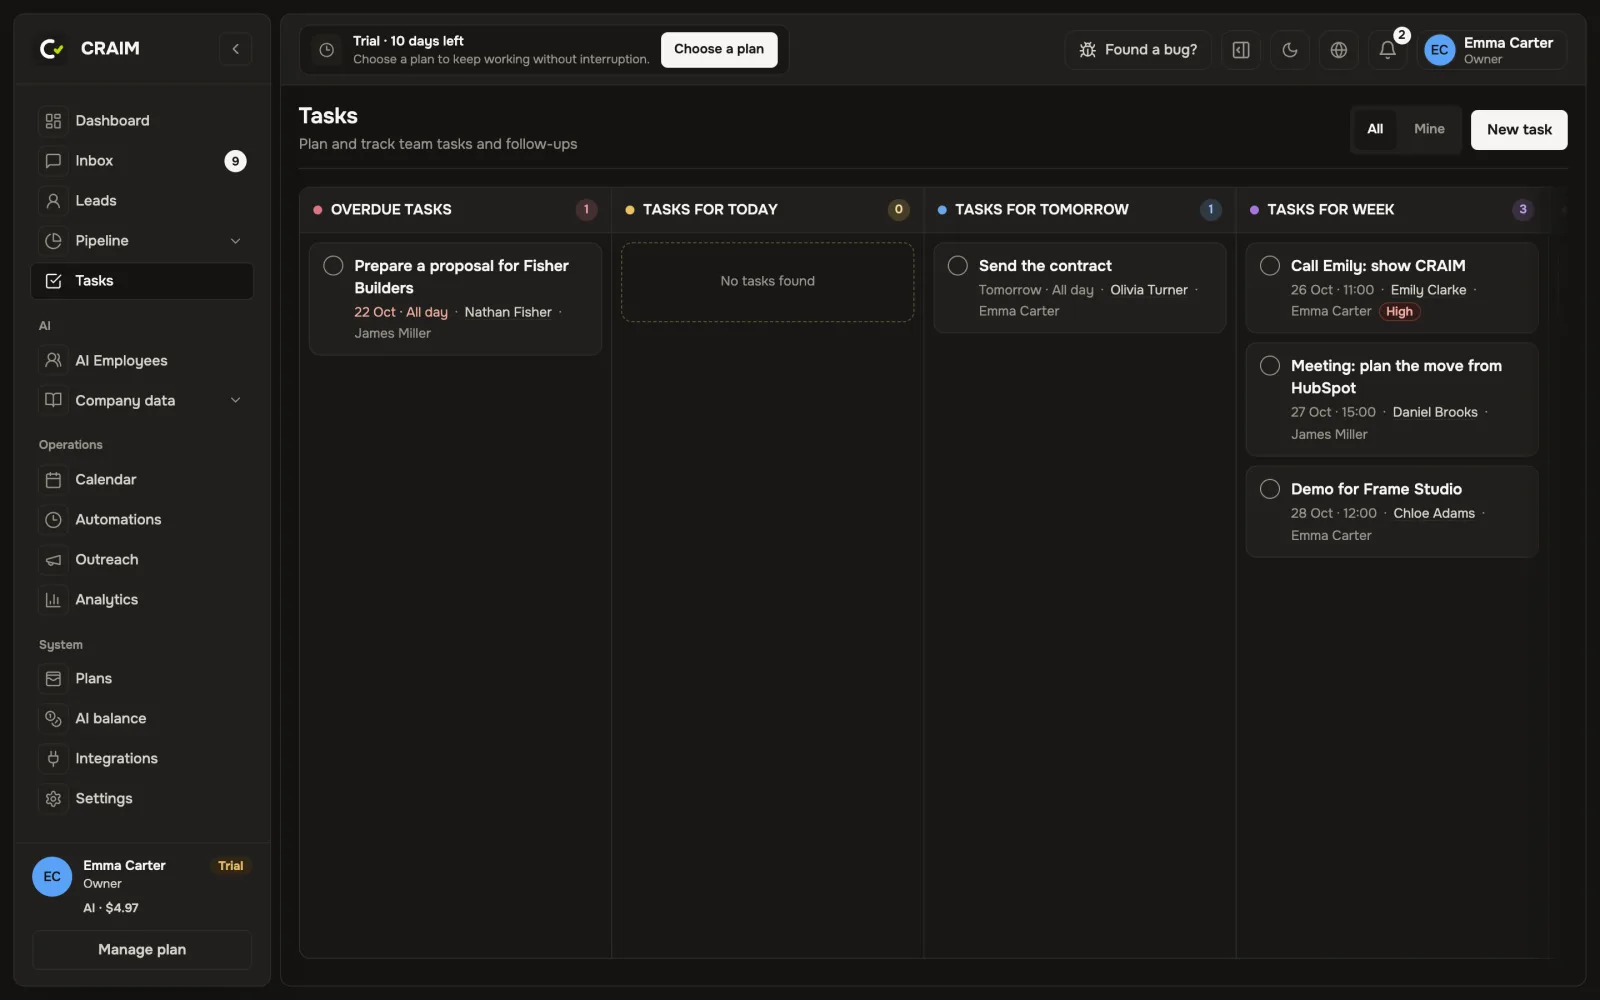Click the Chloe Adams contact name
1600x1000 pixels.
pos(1434,513)
